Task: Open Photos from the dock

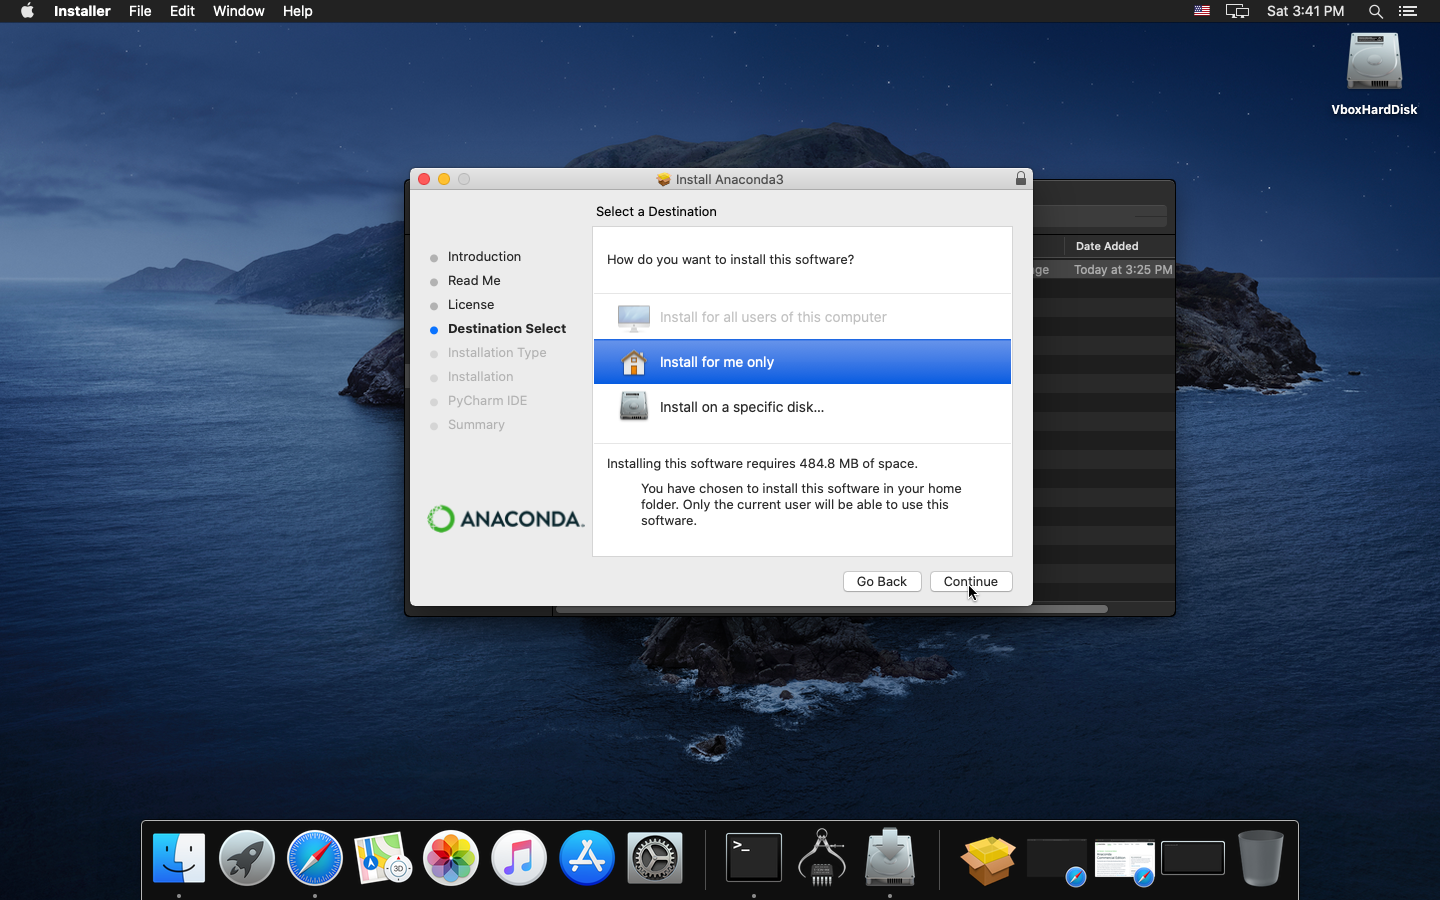Action: coord(451,858)
